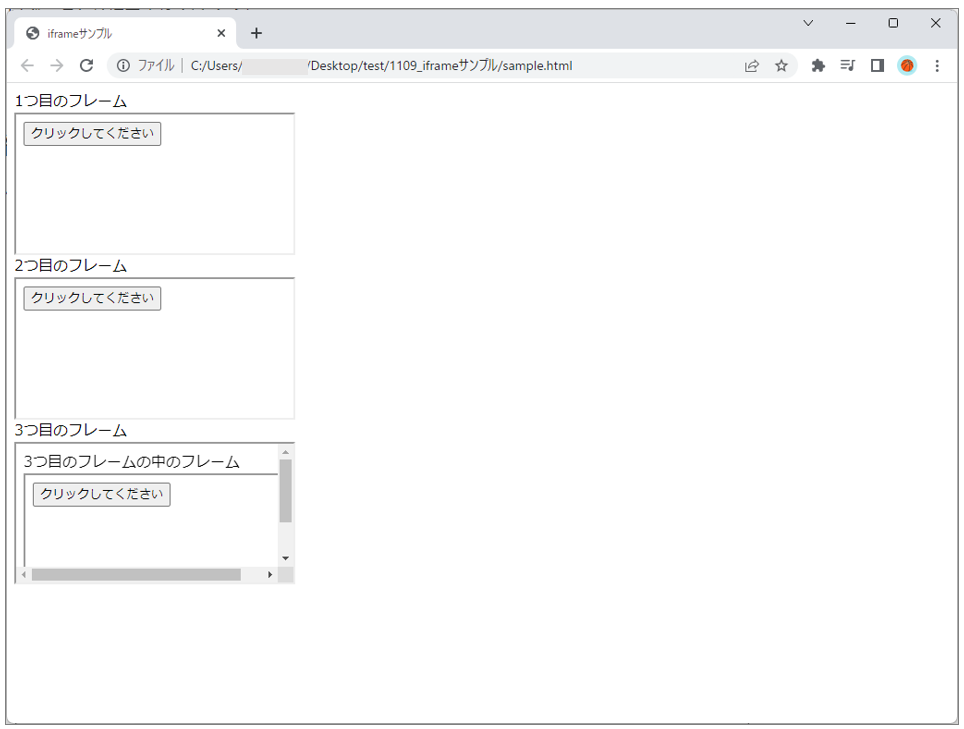The width and height of the screenshot is (964, 729).
Task: Open the extensions puzzle-piece icon
Action: click(x=818, y=66)
